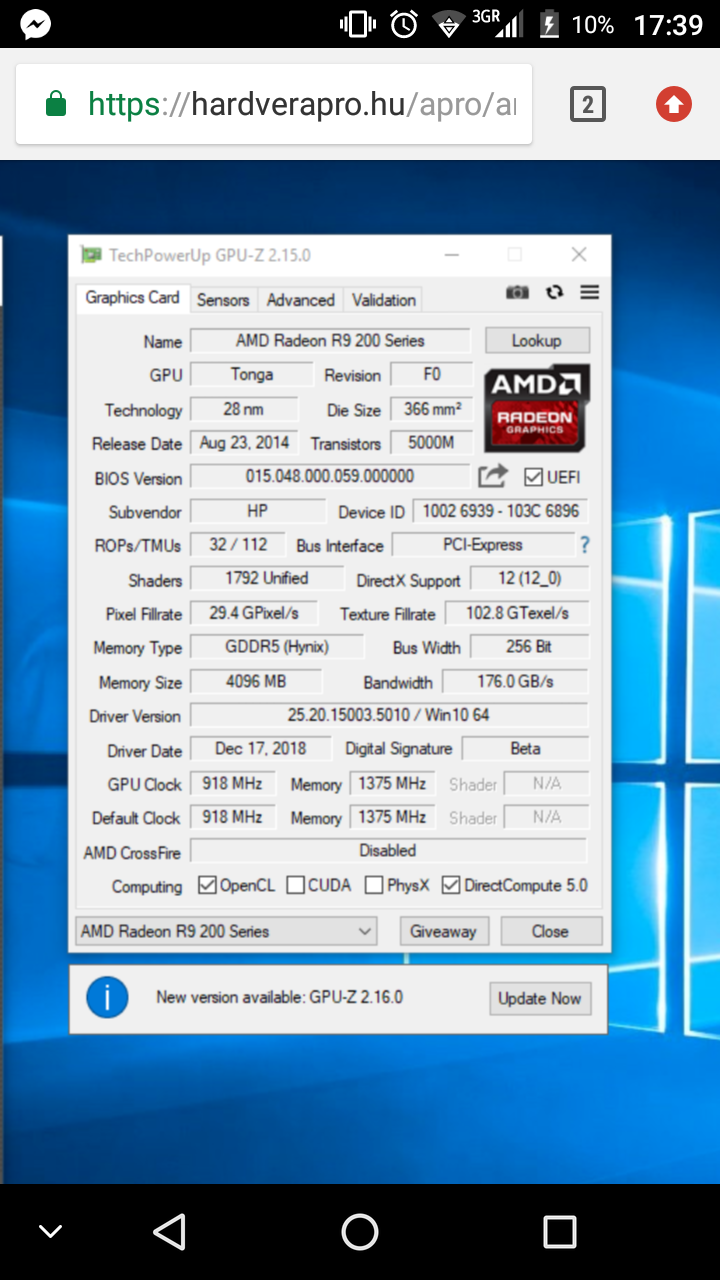Click the GPU field showing Tonga
This screenshot has height=1280, width=720.
coord(251,375)
